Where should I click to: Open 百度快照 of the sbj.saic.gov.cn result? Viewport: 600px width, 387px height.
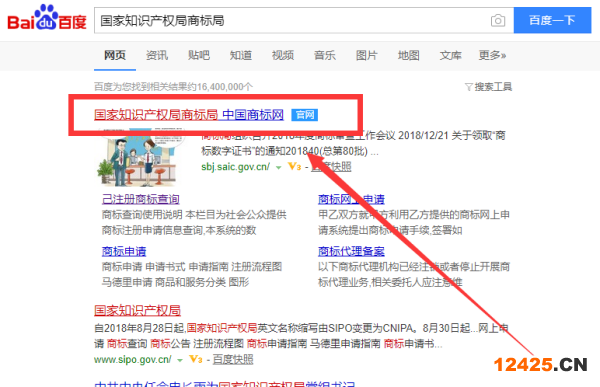click(331, 167)
